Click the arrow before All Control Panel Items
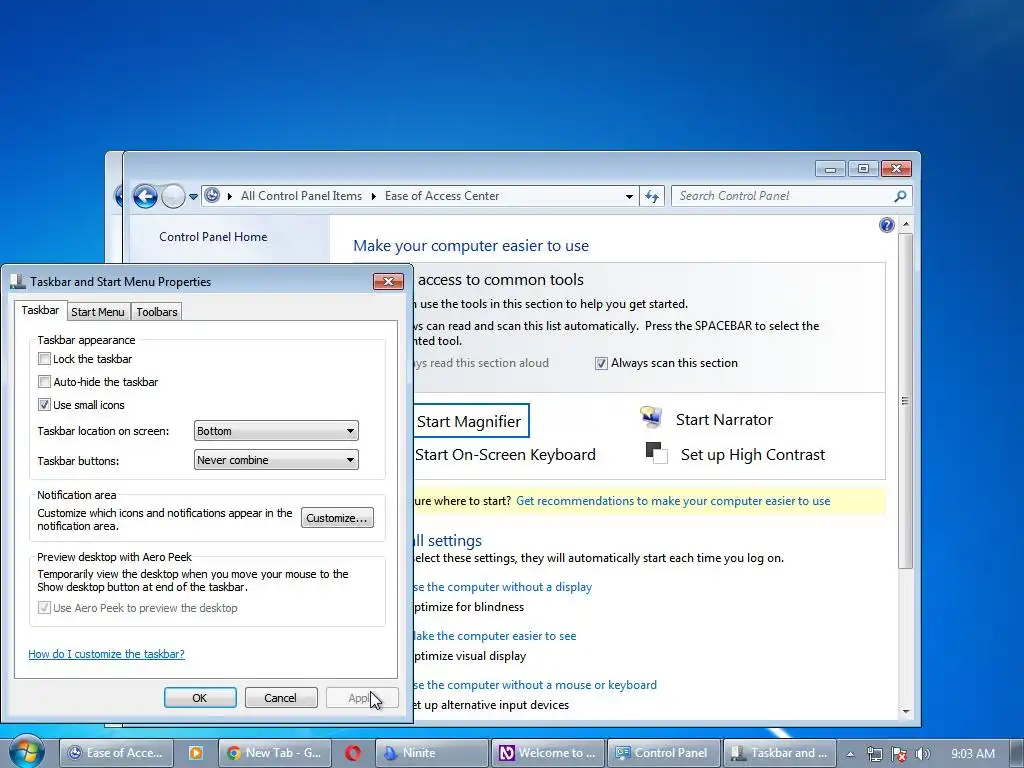Screen dimensions: 1024x768 (230, 196)
